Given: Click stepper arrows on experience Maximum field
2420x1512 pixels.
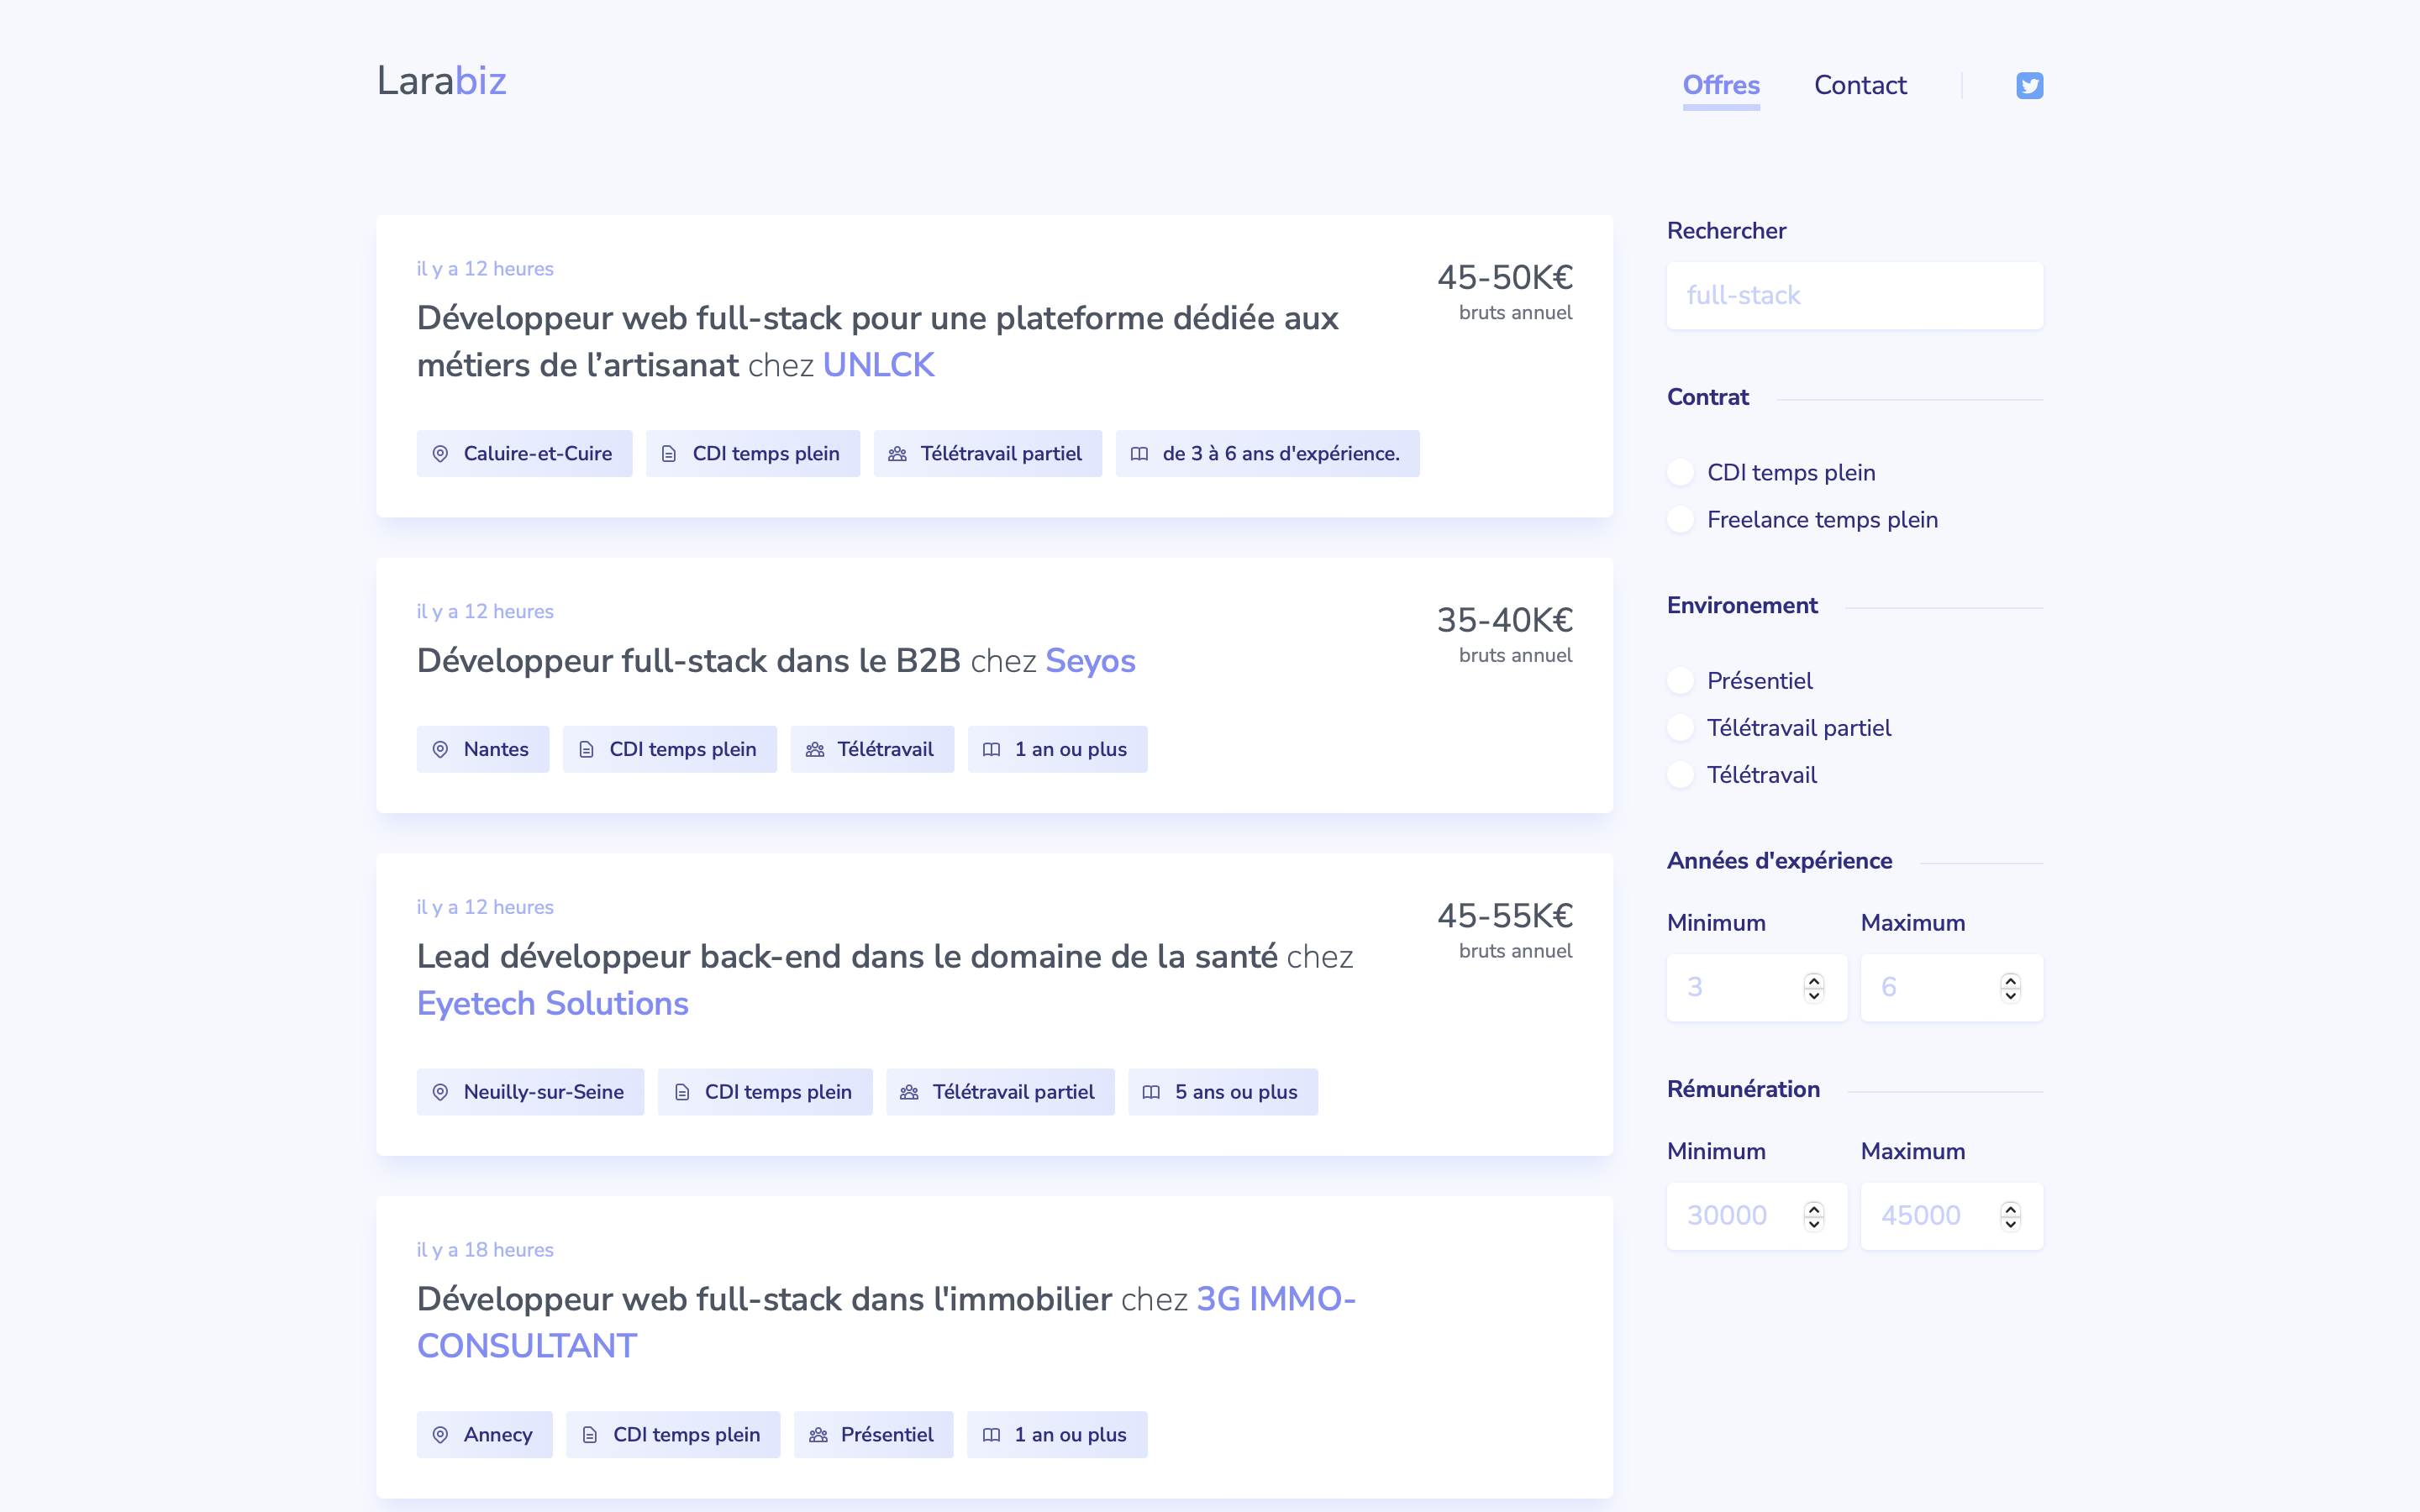Looking at the screenshot, I should click(x=2010, y=988).
